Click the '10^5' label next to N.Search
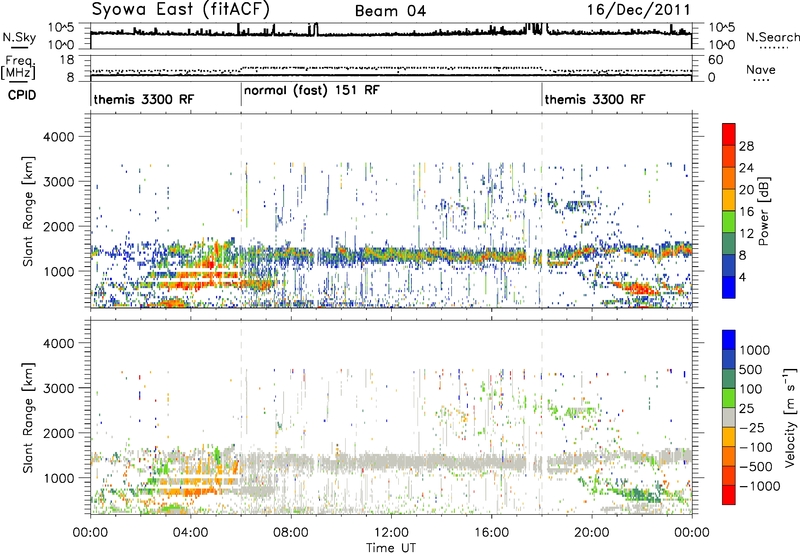Viewport: 800px width, 554px height. click(x=721, y=27)
